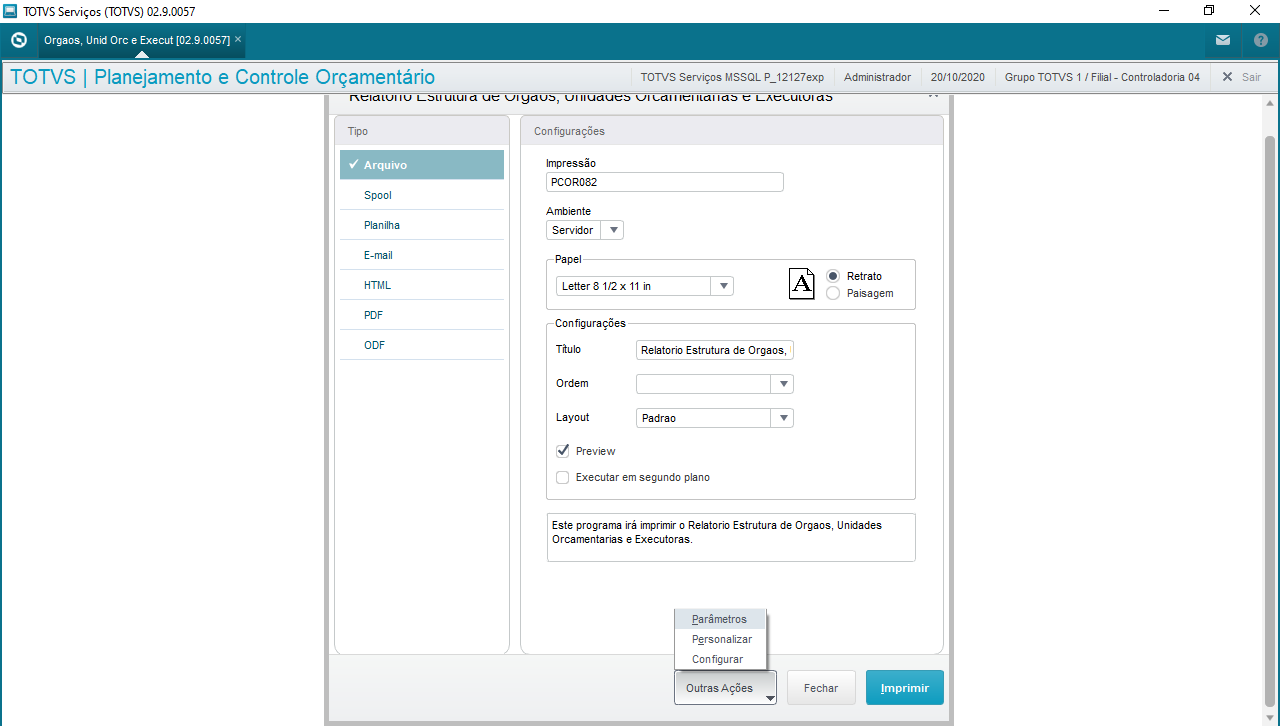Minimize the TOTVS application window
This screenshot has width=1280, height=726.
[1163, 11]
